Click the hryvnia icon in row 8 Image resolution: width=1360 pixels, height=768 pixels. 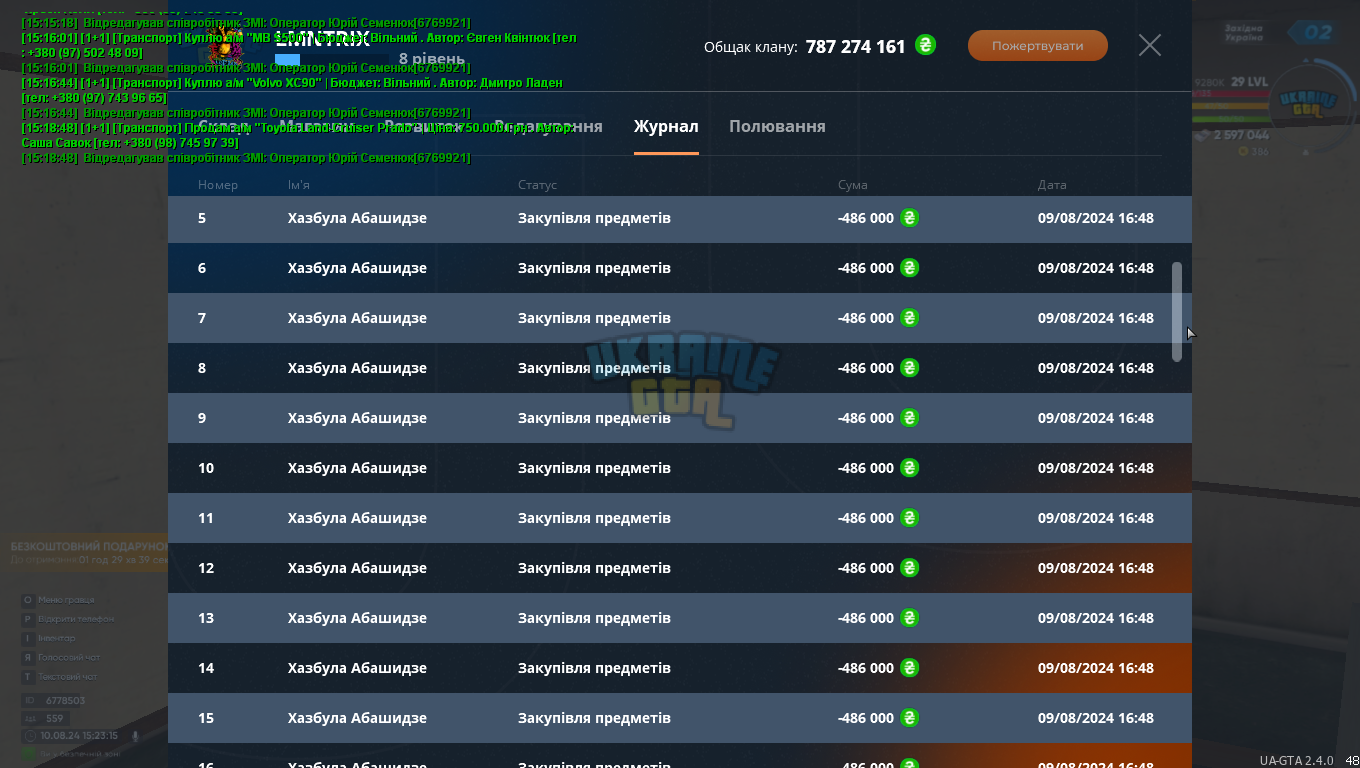click(x=909, y=368)
